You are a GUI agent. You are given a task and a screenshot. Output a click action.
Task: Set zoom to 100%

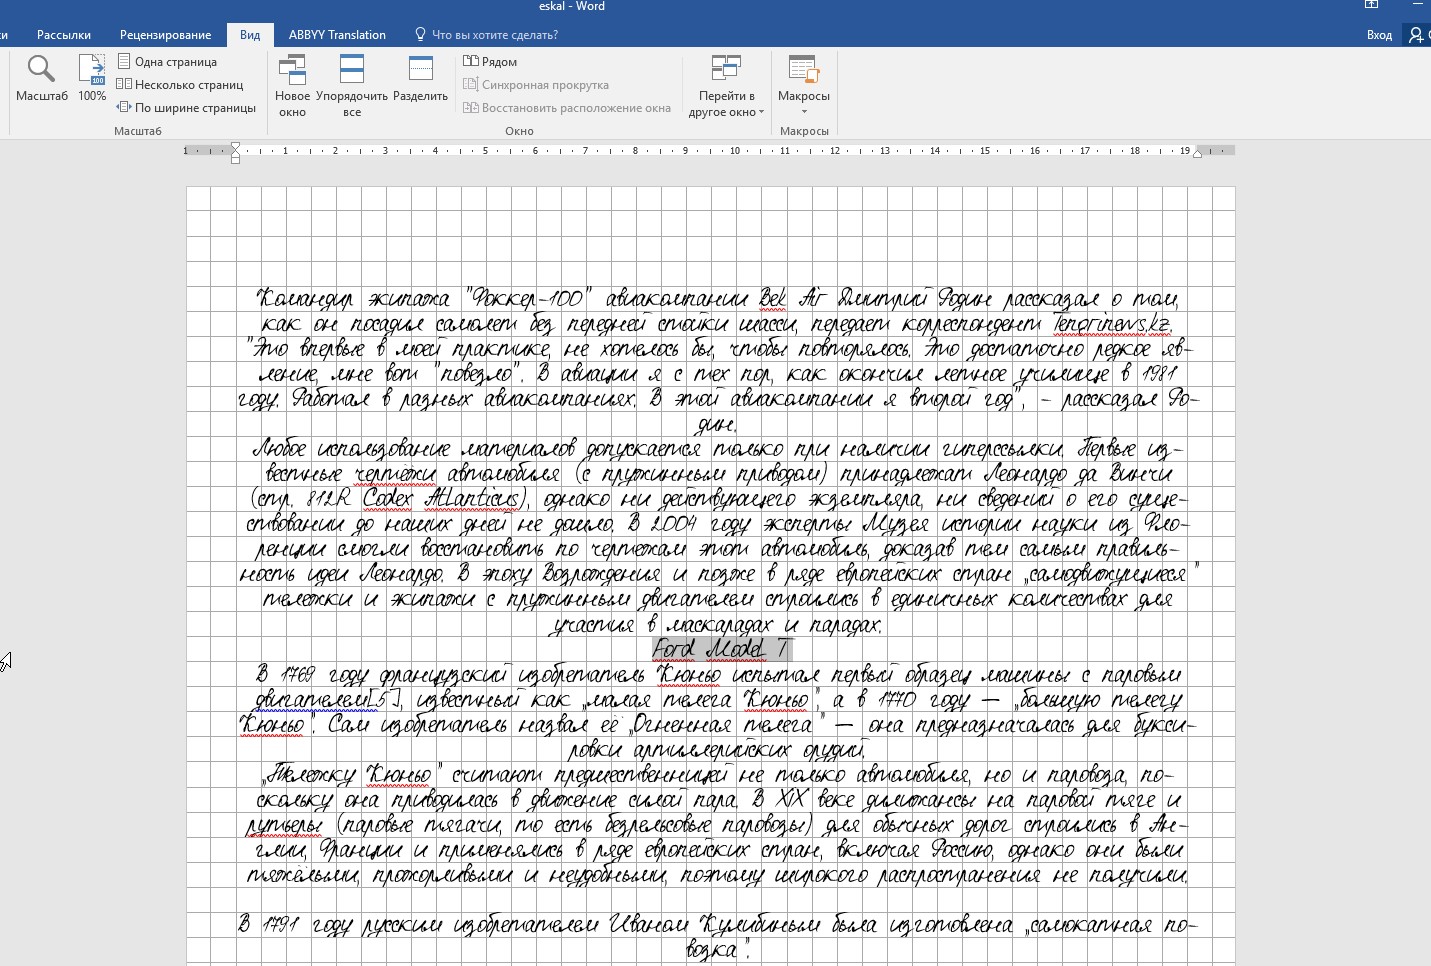pos(92,78)
